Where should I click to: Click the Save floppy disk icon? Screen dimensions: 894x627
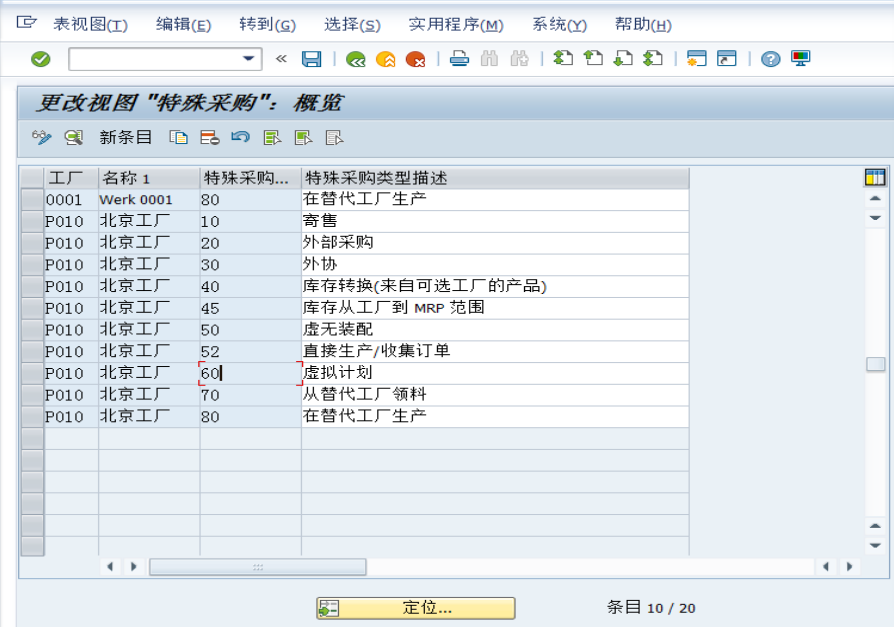[311, 59]
